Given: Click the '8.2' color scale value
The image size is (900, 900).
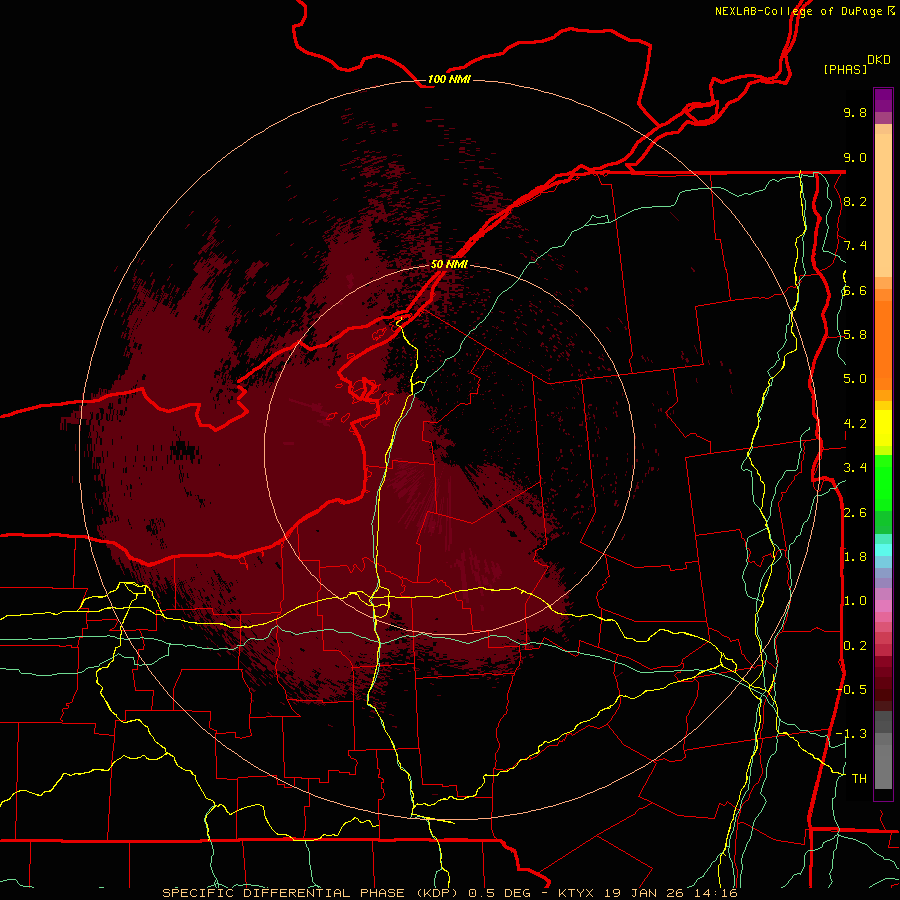Looking at the screenshot, I should 855,201.
